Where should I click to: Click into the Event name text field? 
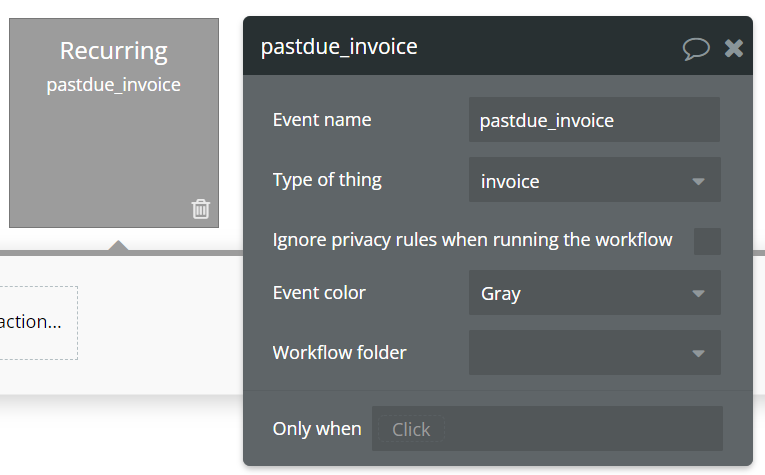[594, 121]
